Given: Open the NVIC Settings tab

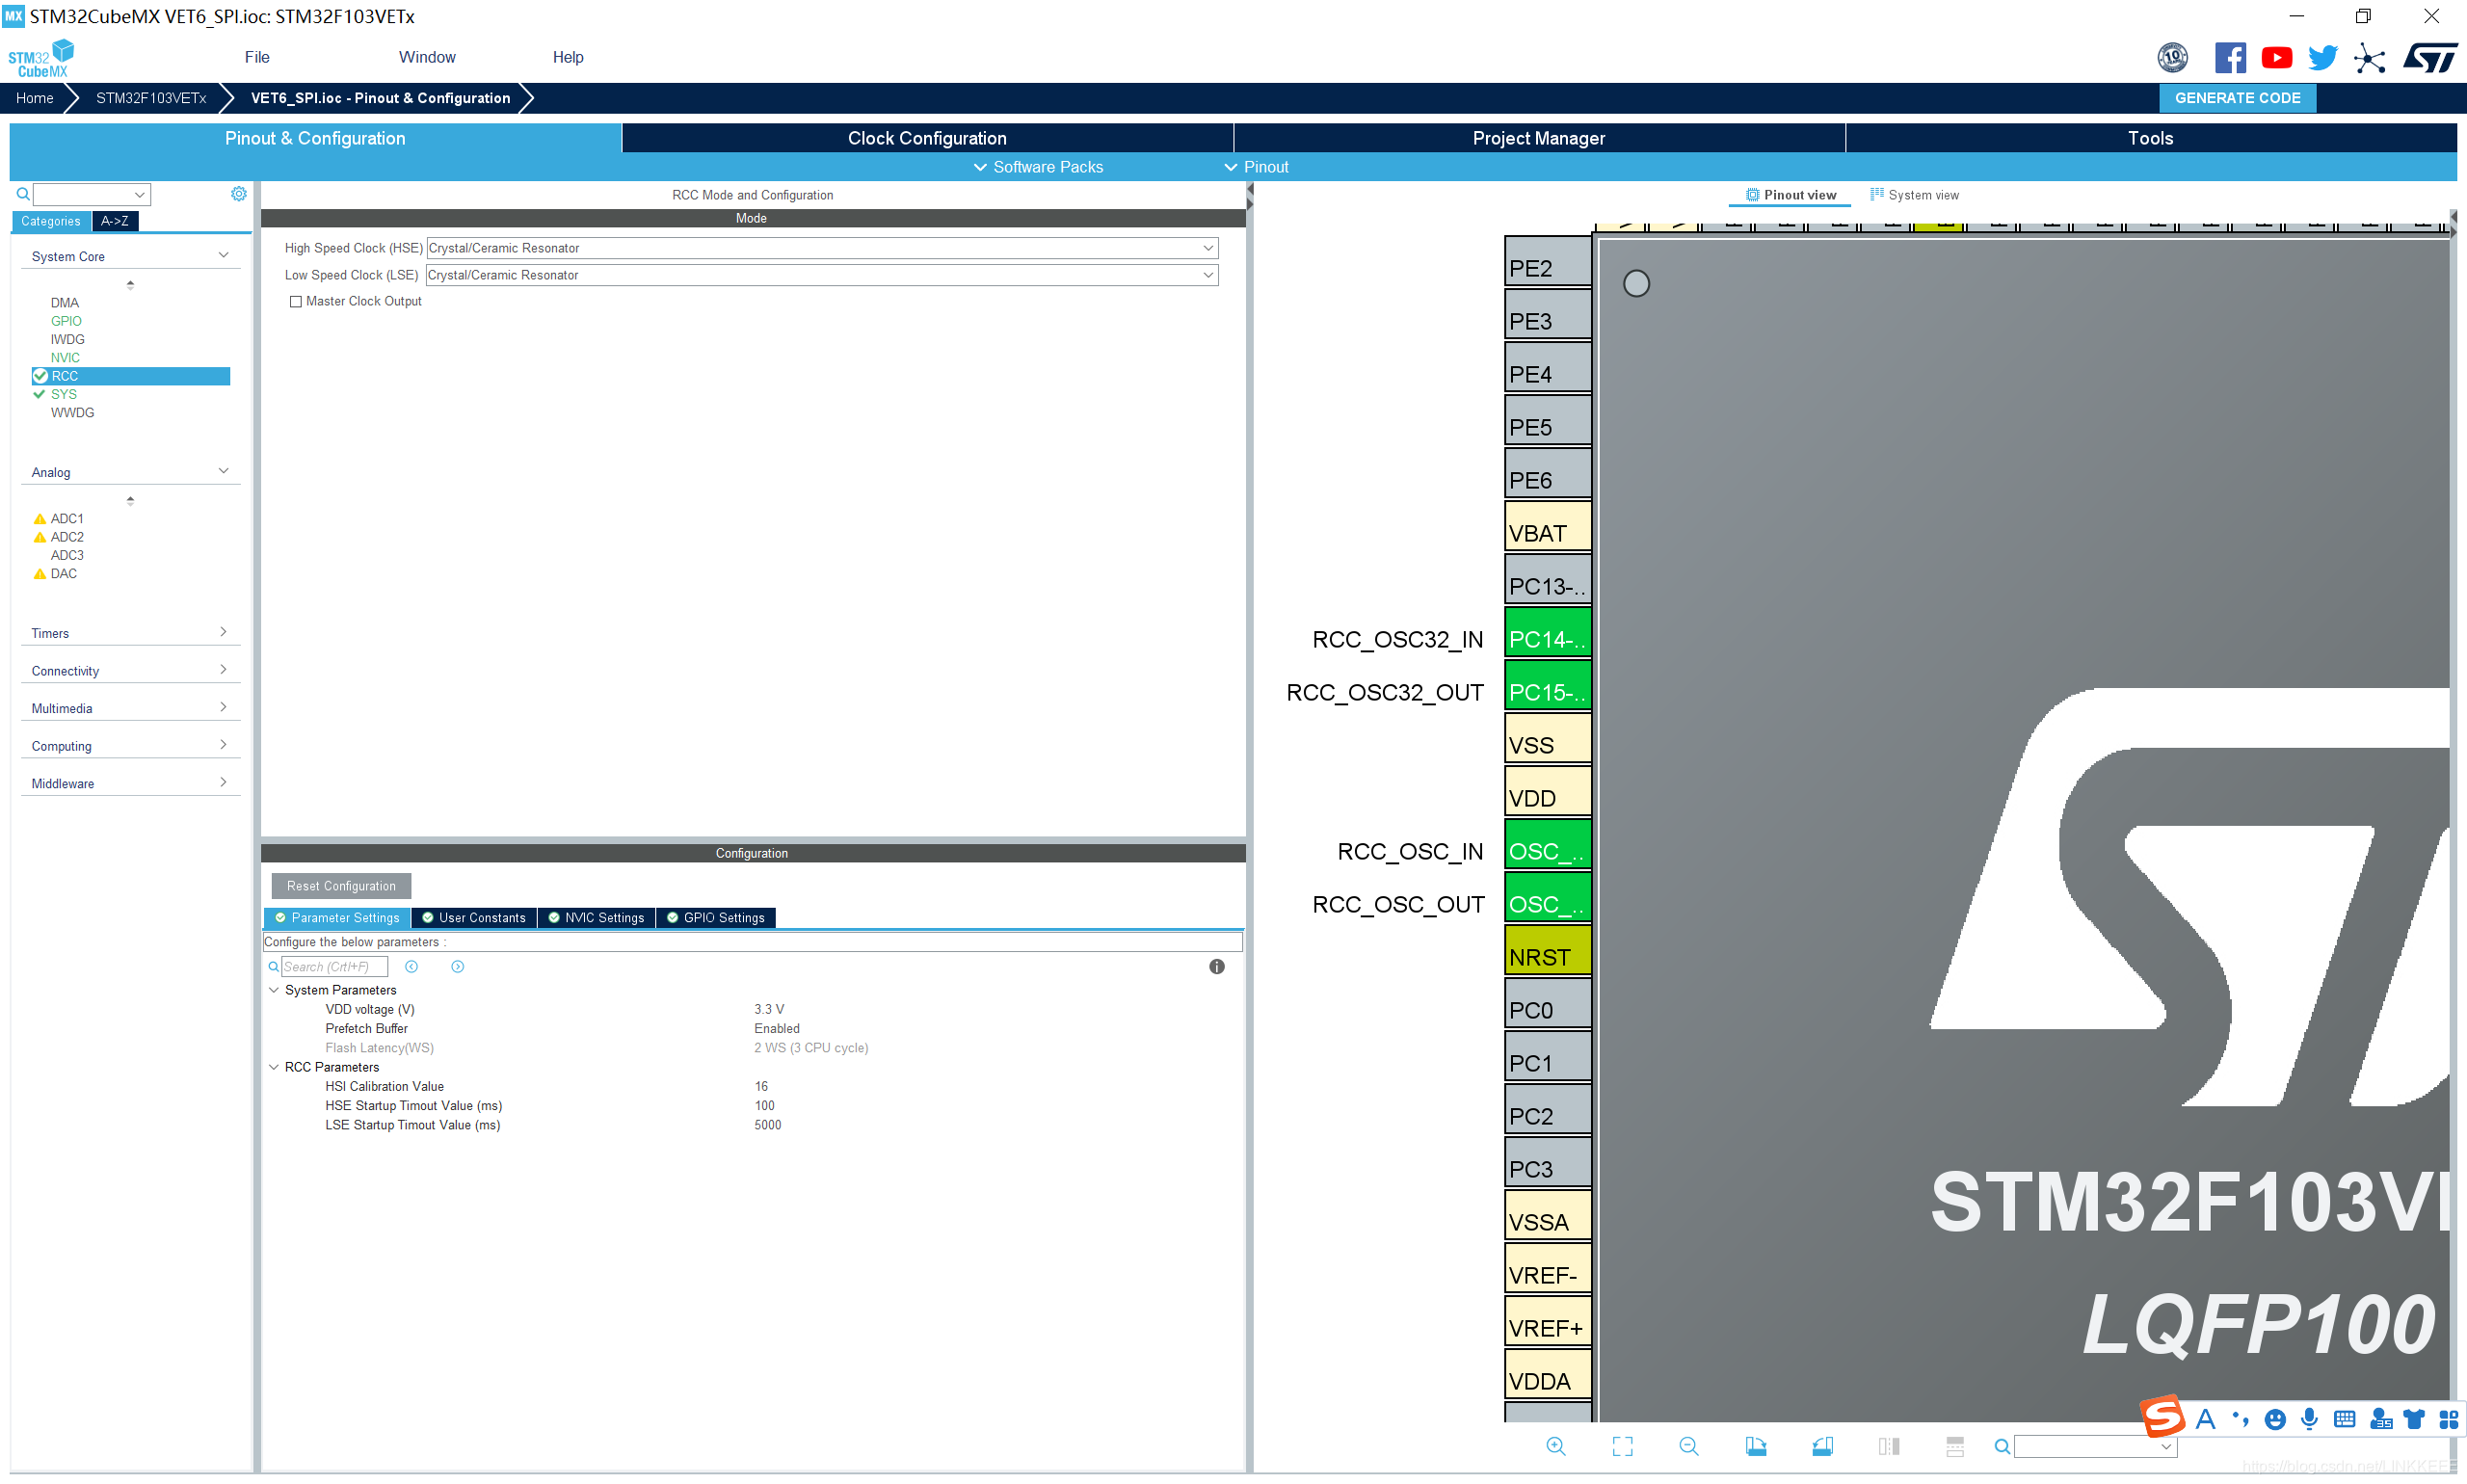Looking at the screenshot, I should click(596, 918).
